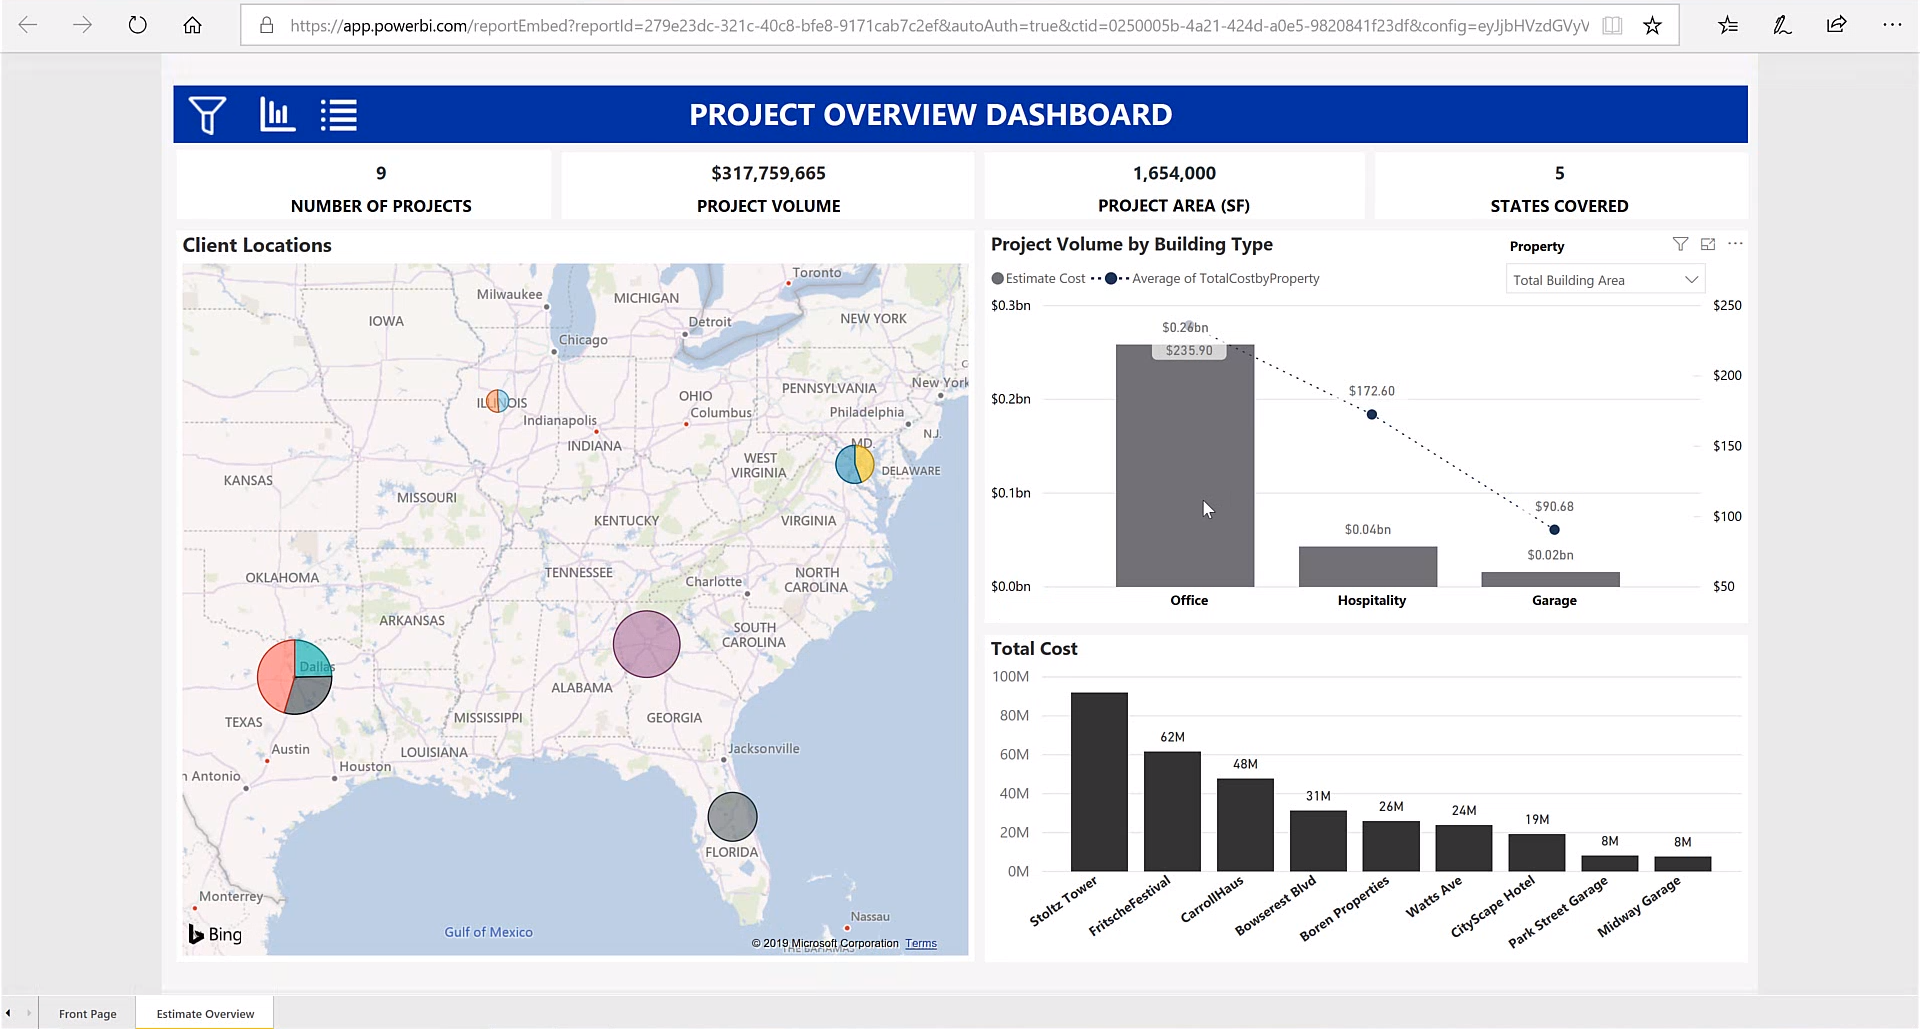Open focus mode for the building chart
The width and height of the screenshot is (1920, 1029).
pos(1708,244)
